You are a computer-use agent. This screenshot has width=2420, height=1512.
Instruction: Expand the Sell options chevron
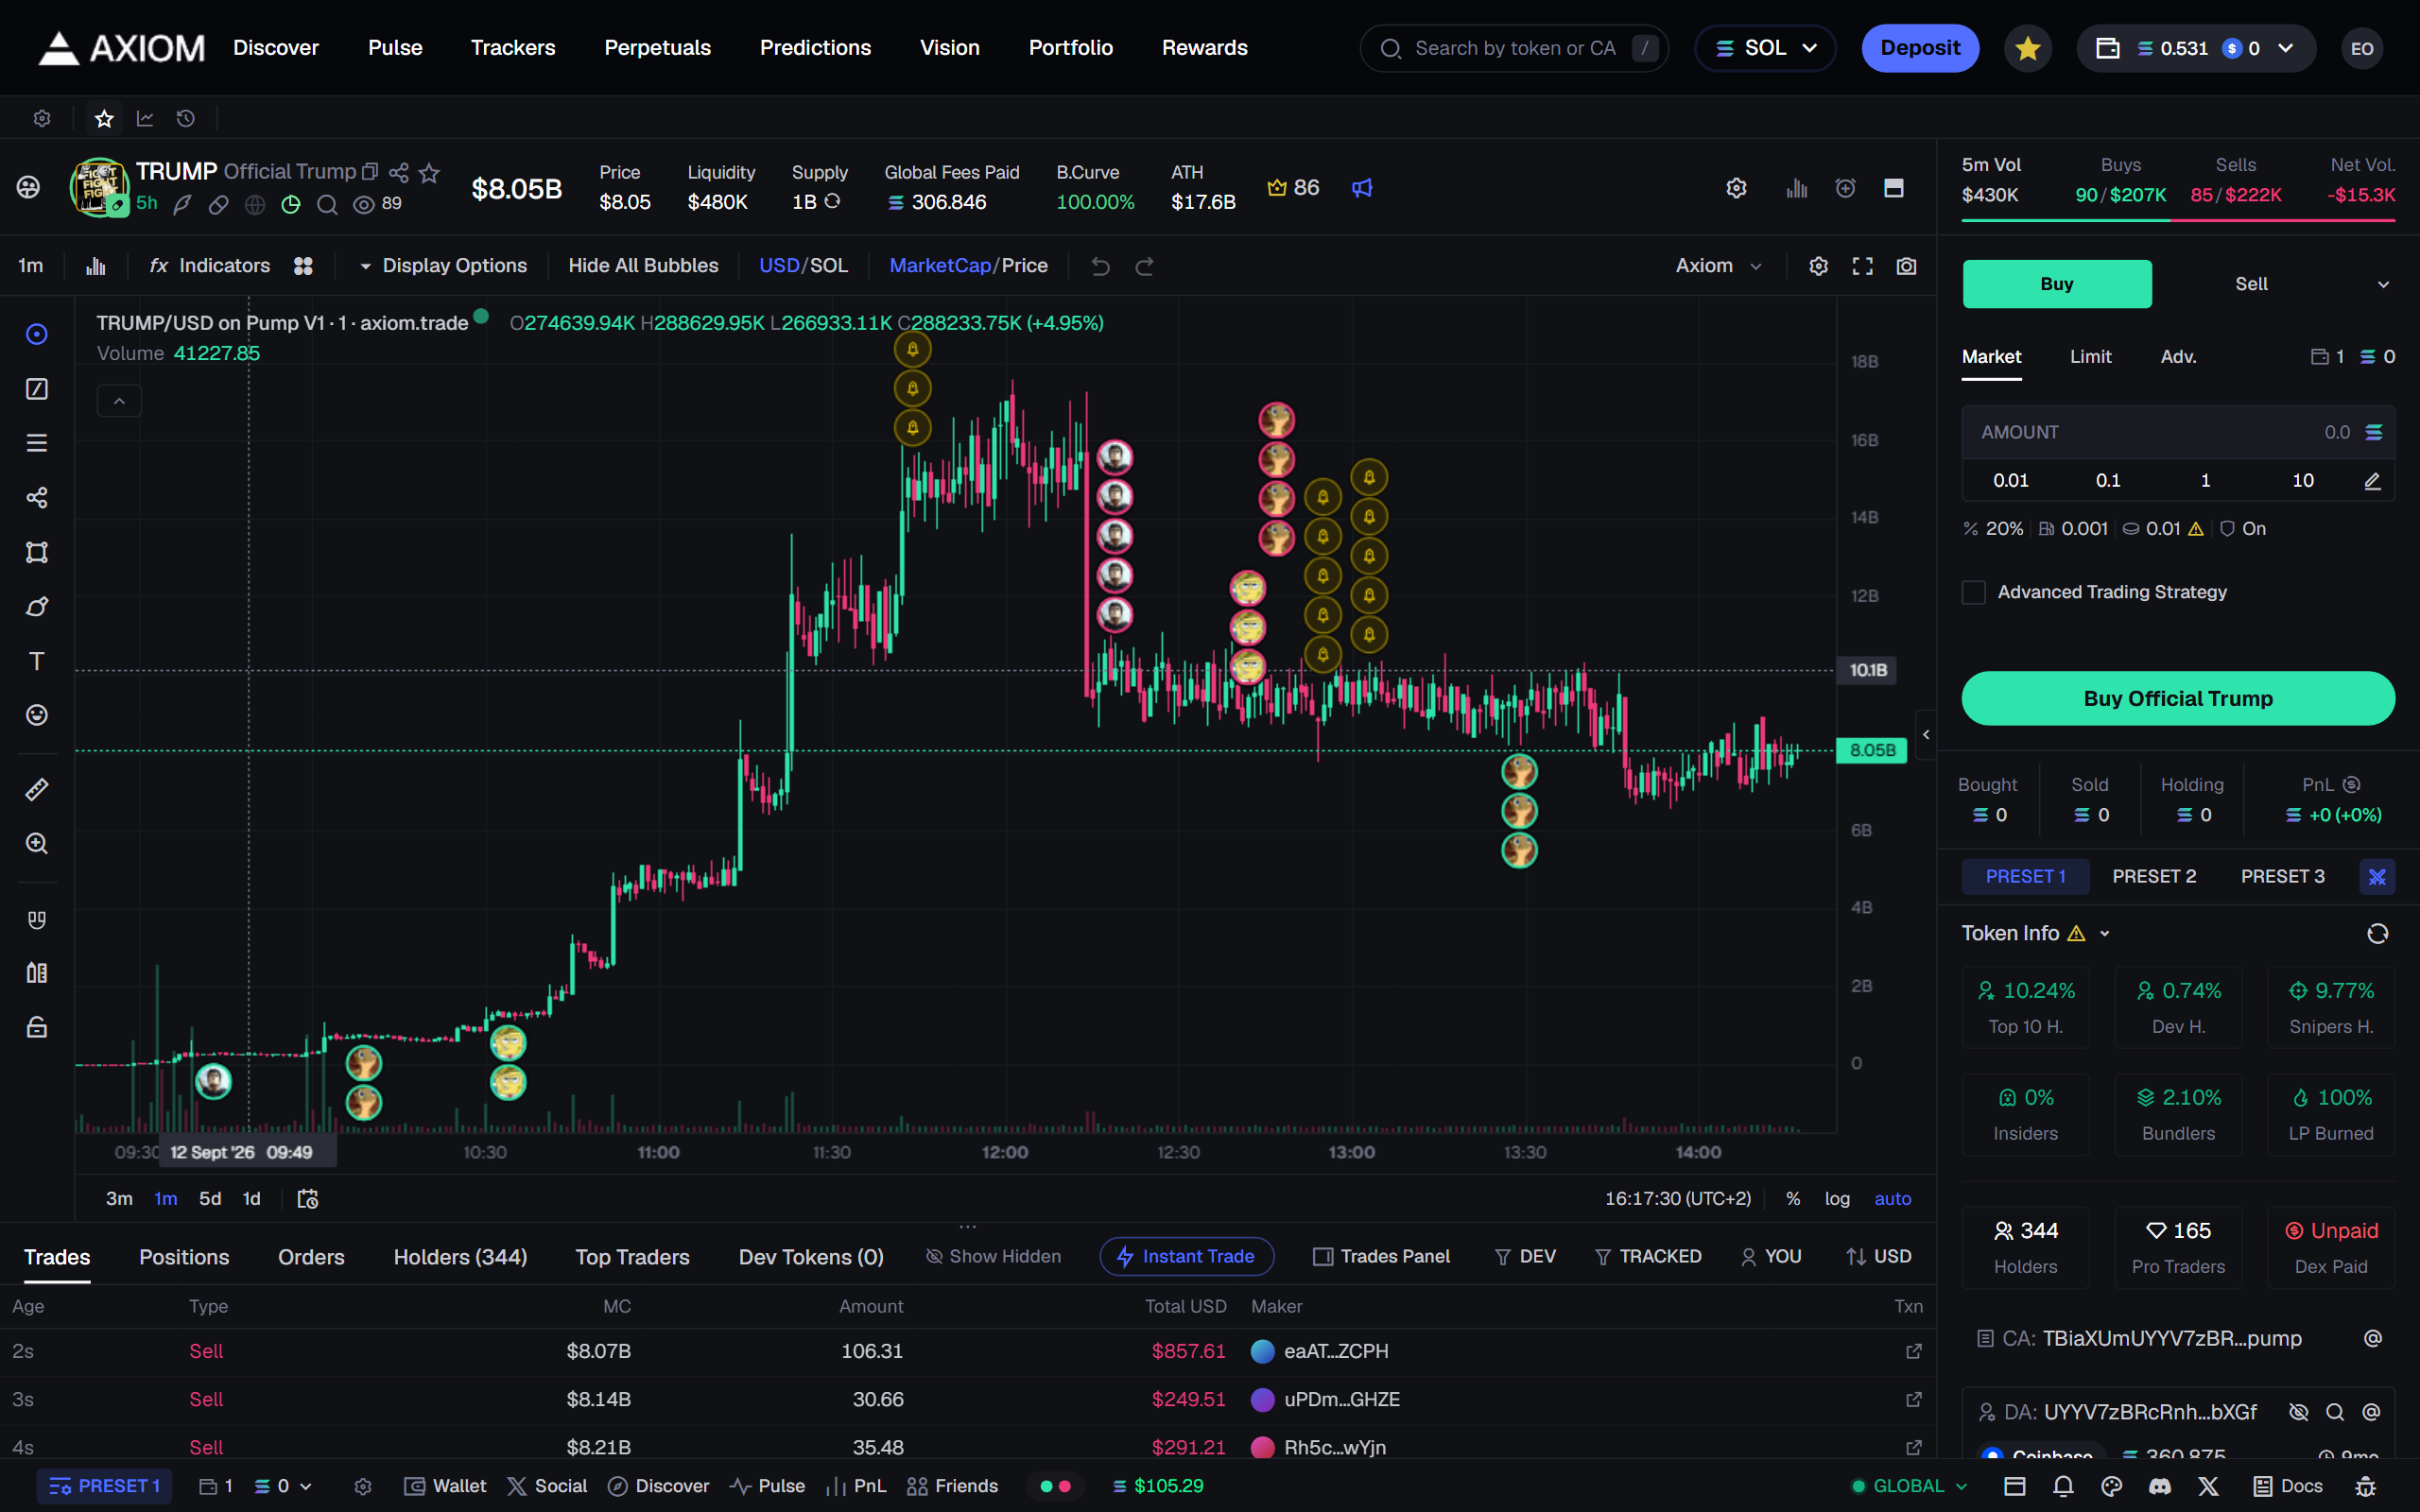tap(2383, 284)
